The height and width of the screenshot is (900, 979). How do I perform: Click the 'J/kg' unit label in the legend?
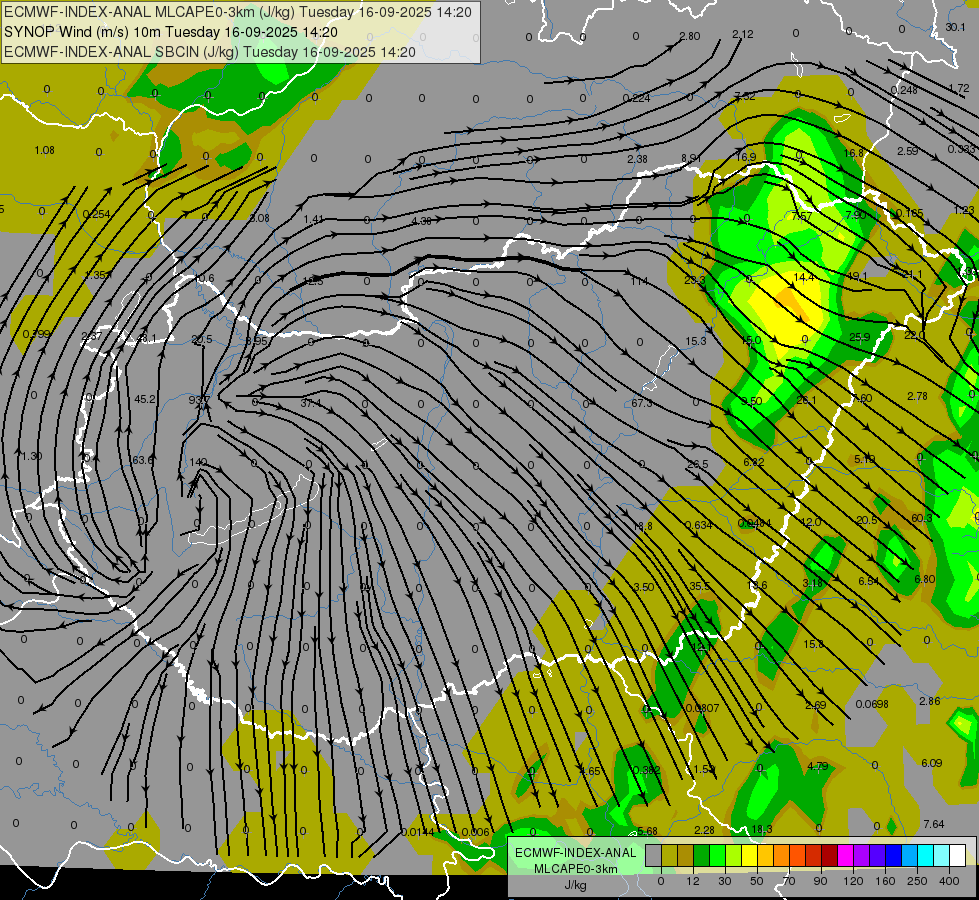tap(575, 885)
